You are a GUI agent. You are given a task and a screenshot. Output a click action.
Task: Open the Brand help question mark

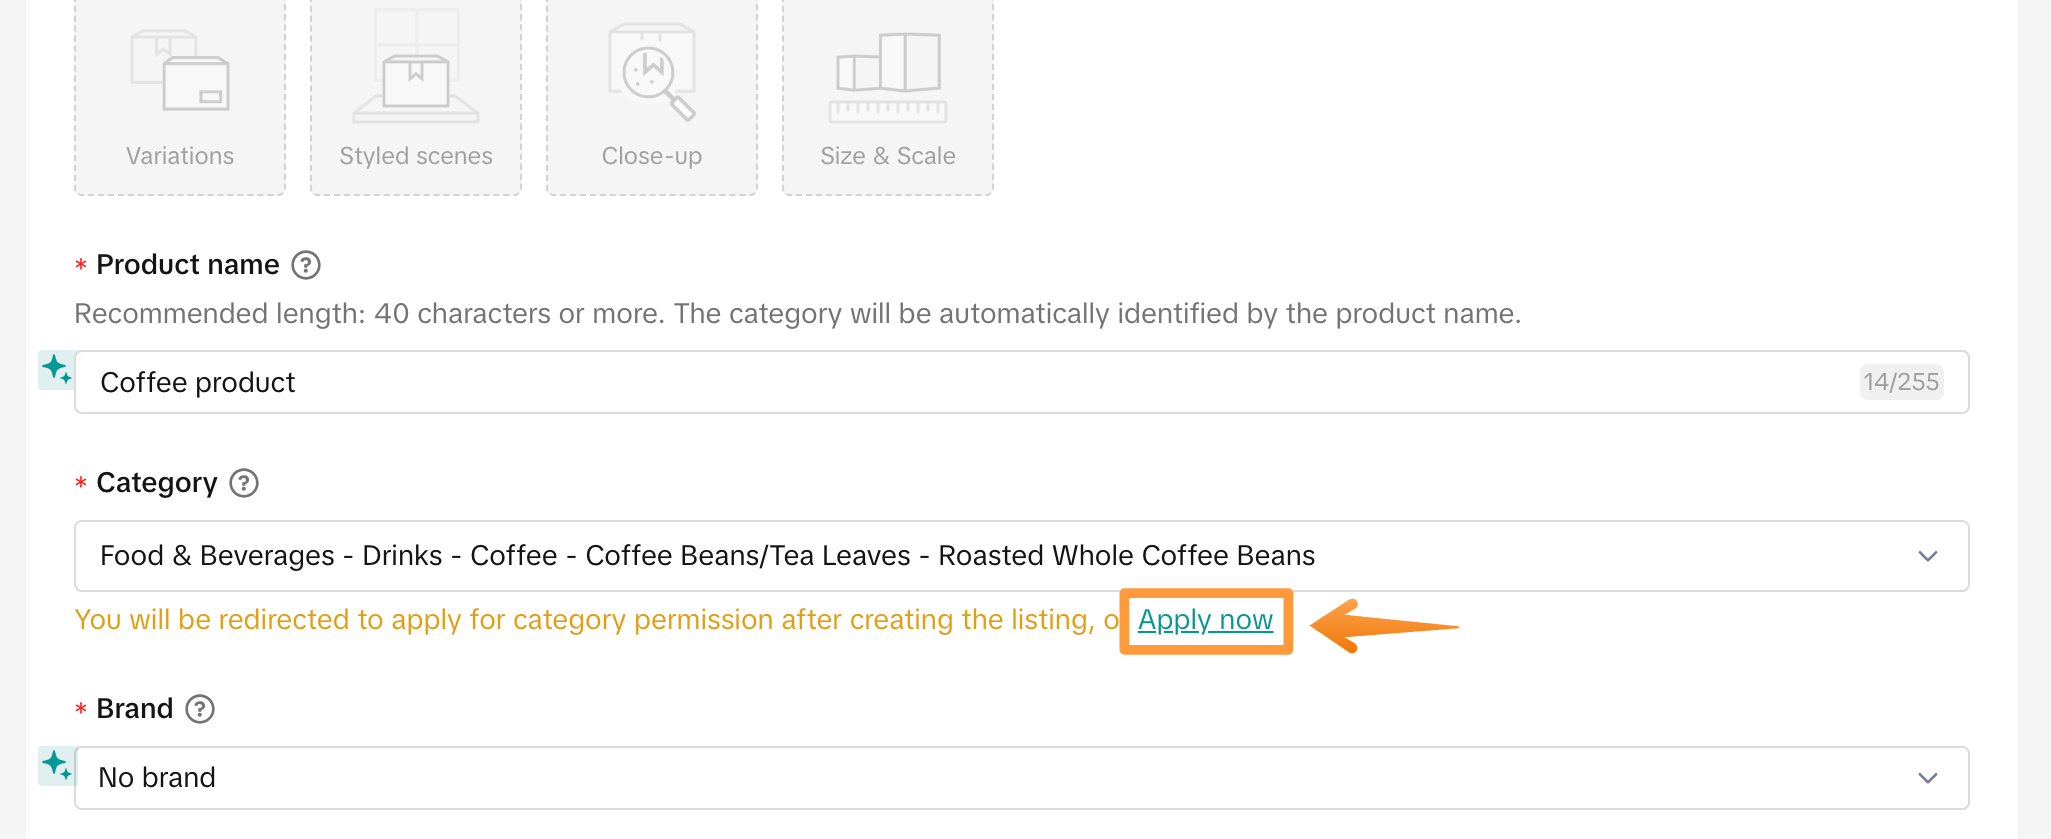(200, 709)
